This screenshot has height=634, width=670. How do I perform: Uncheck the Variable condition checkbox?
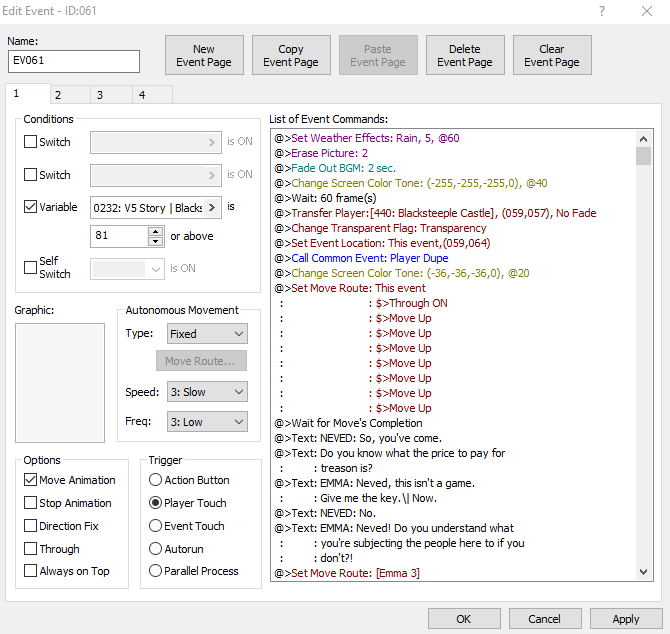click(31, 208)
